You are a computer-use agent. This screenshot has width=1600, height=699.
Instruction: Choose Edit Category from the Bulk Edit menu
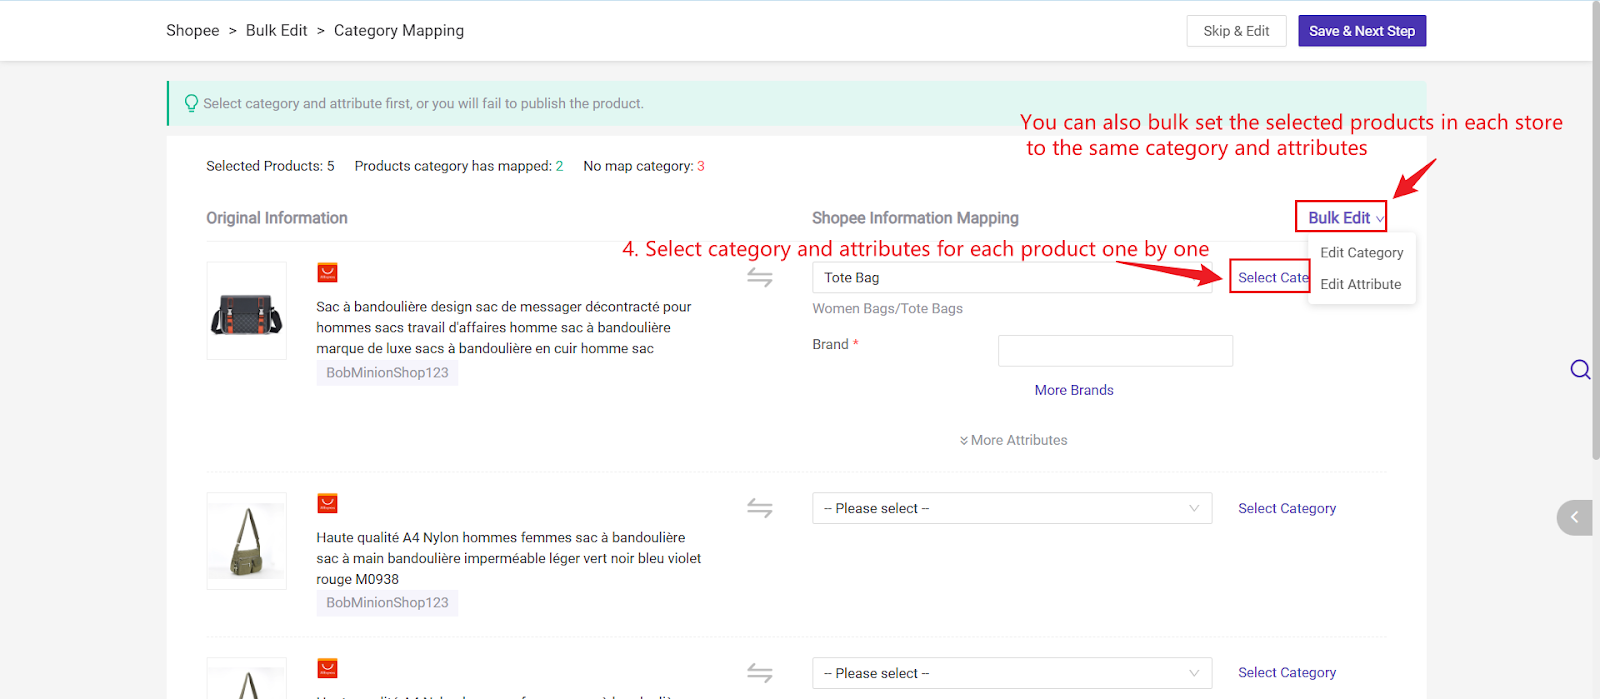click(1360, 252)
